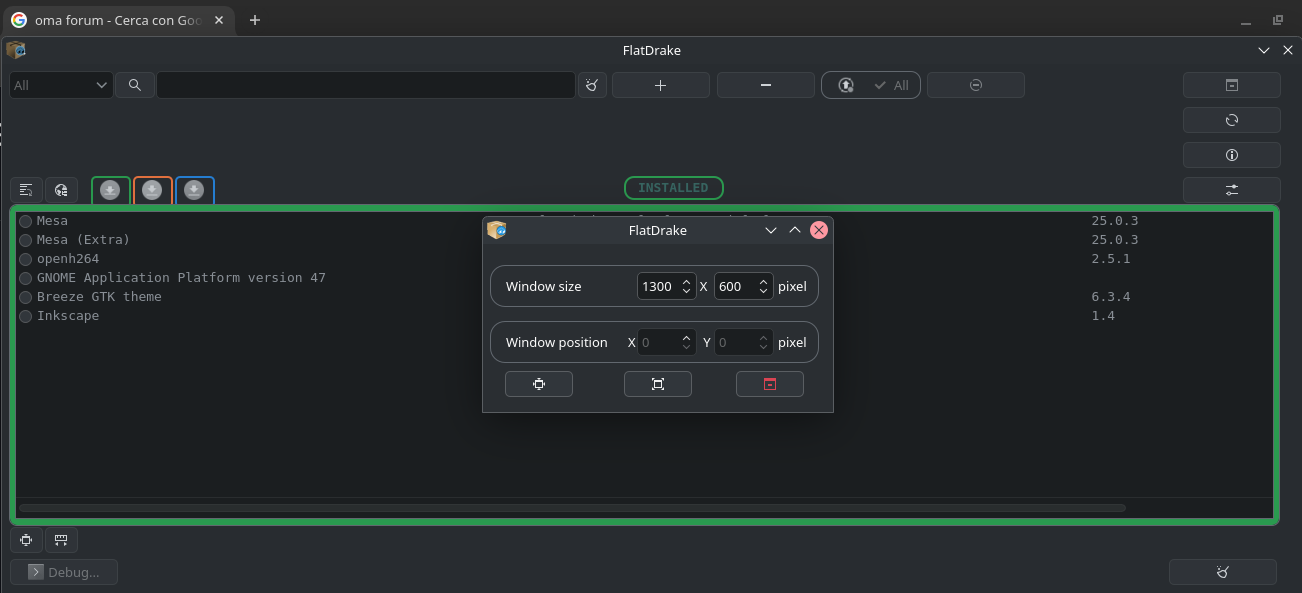1302x593 pixels.
Task: Click the horizontal scrollbar of the package list
Action: 572,508
